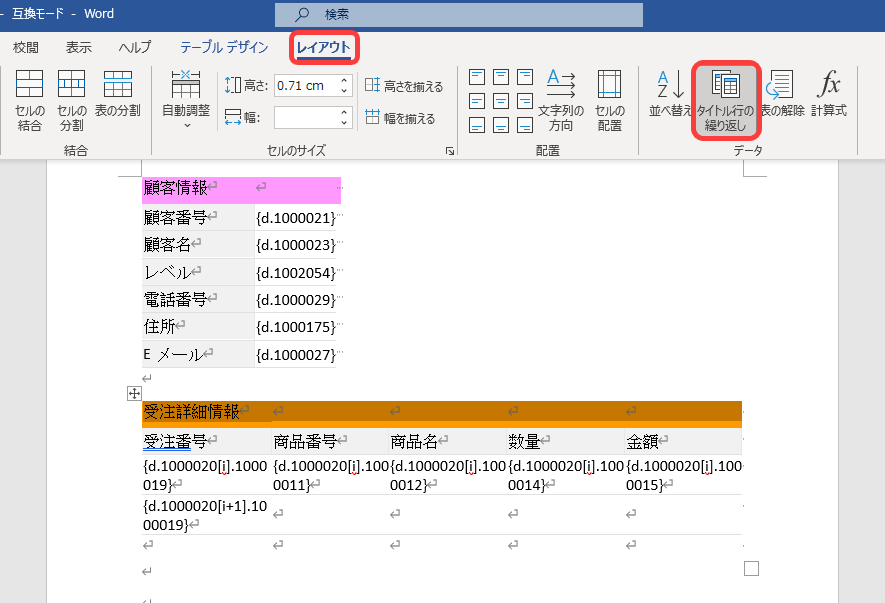The width and height of the screenshot is (885, 603).
Task: Expand the 自動調整 AutoFit dropdown
Action: (x=186, y=102)
